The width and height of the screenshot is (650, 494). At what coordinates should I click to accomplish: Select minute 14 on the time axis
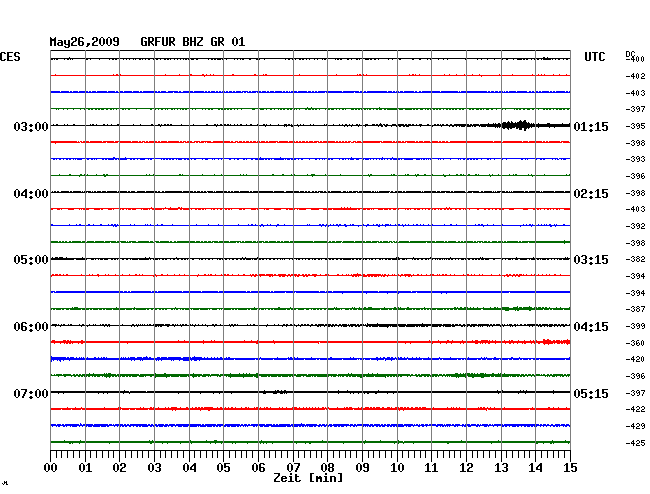coord(535,468)
